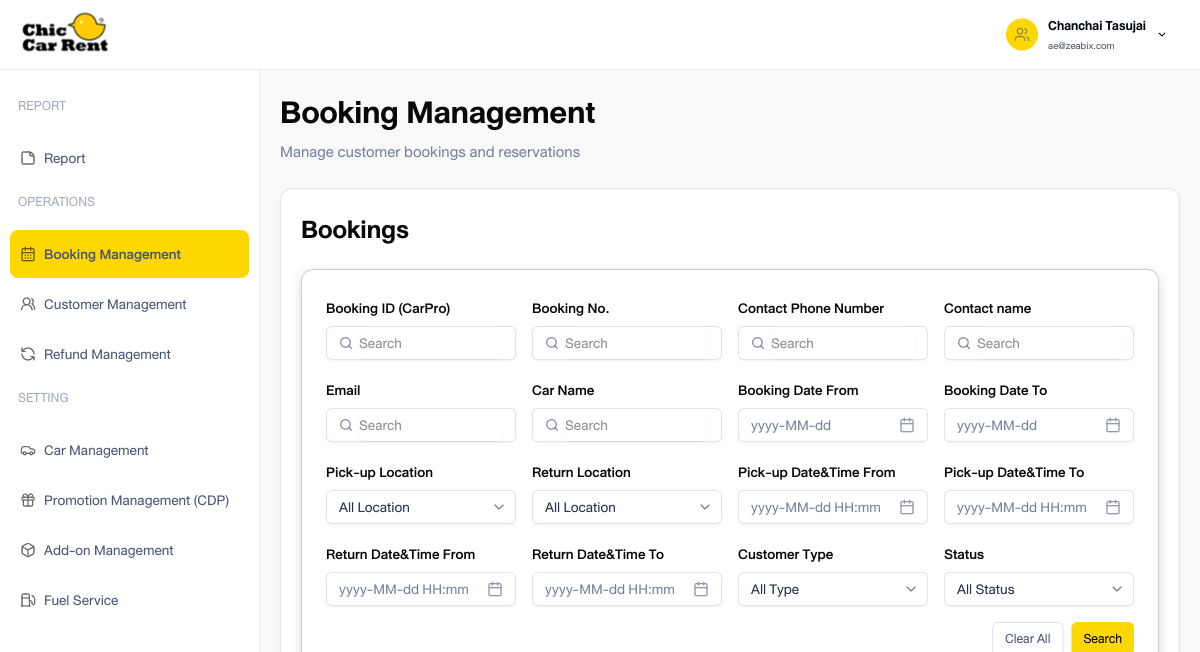The width and height of the screenshot is (1200, 652).
Task: Click the Pick-up Date&Time From field
Action: (833, 507)
